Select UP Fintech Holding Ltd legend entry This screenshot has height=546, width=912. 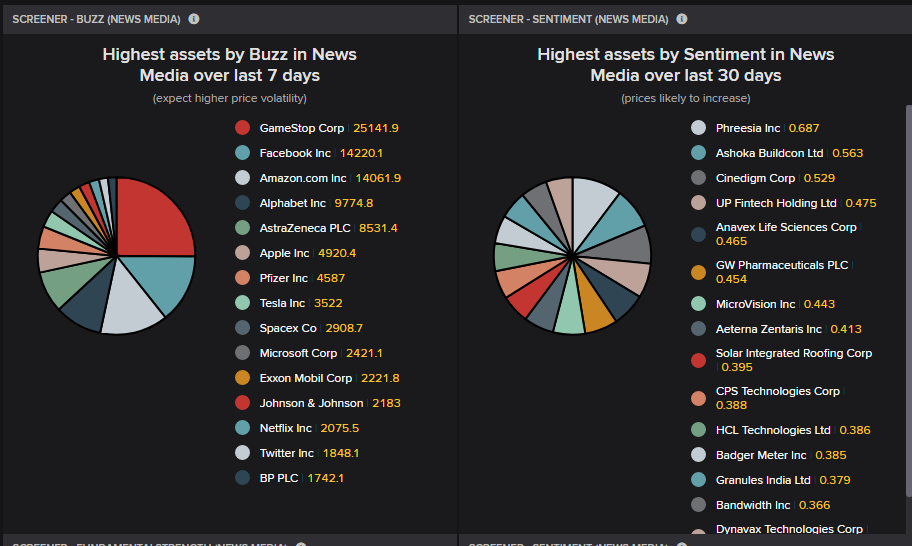click(784, 203)
